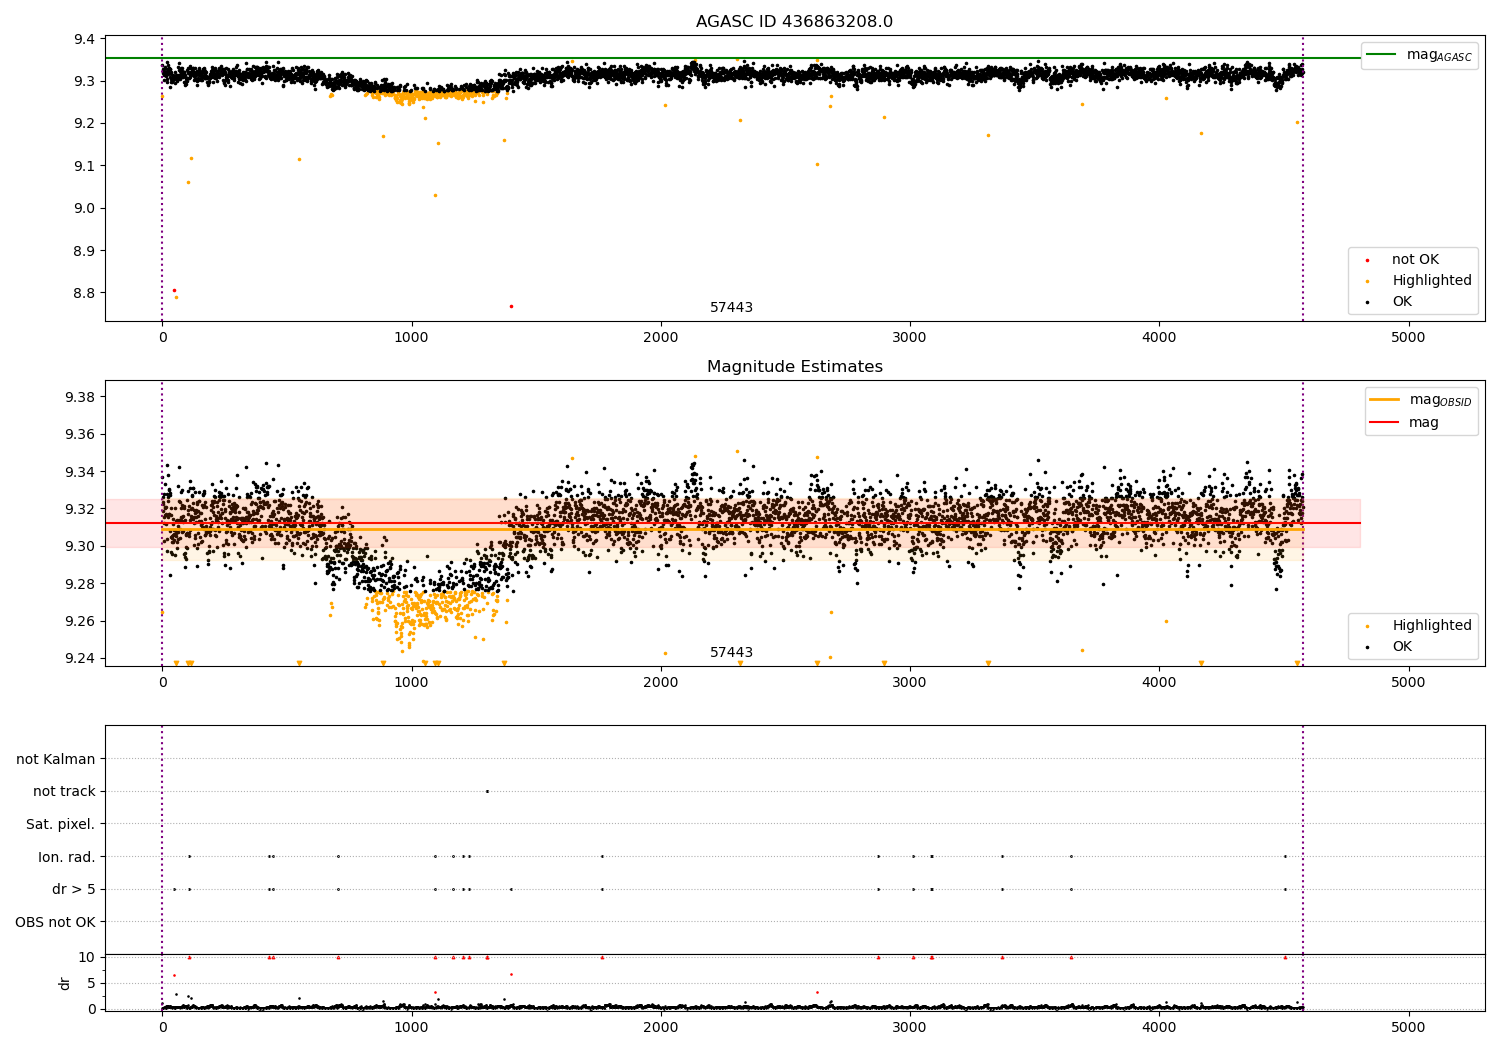Click 'Highlighted' legend entry in AGASC ID plot

1432,281
